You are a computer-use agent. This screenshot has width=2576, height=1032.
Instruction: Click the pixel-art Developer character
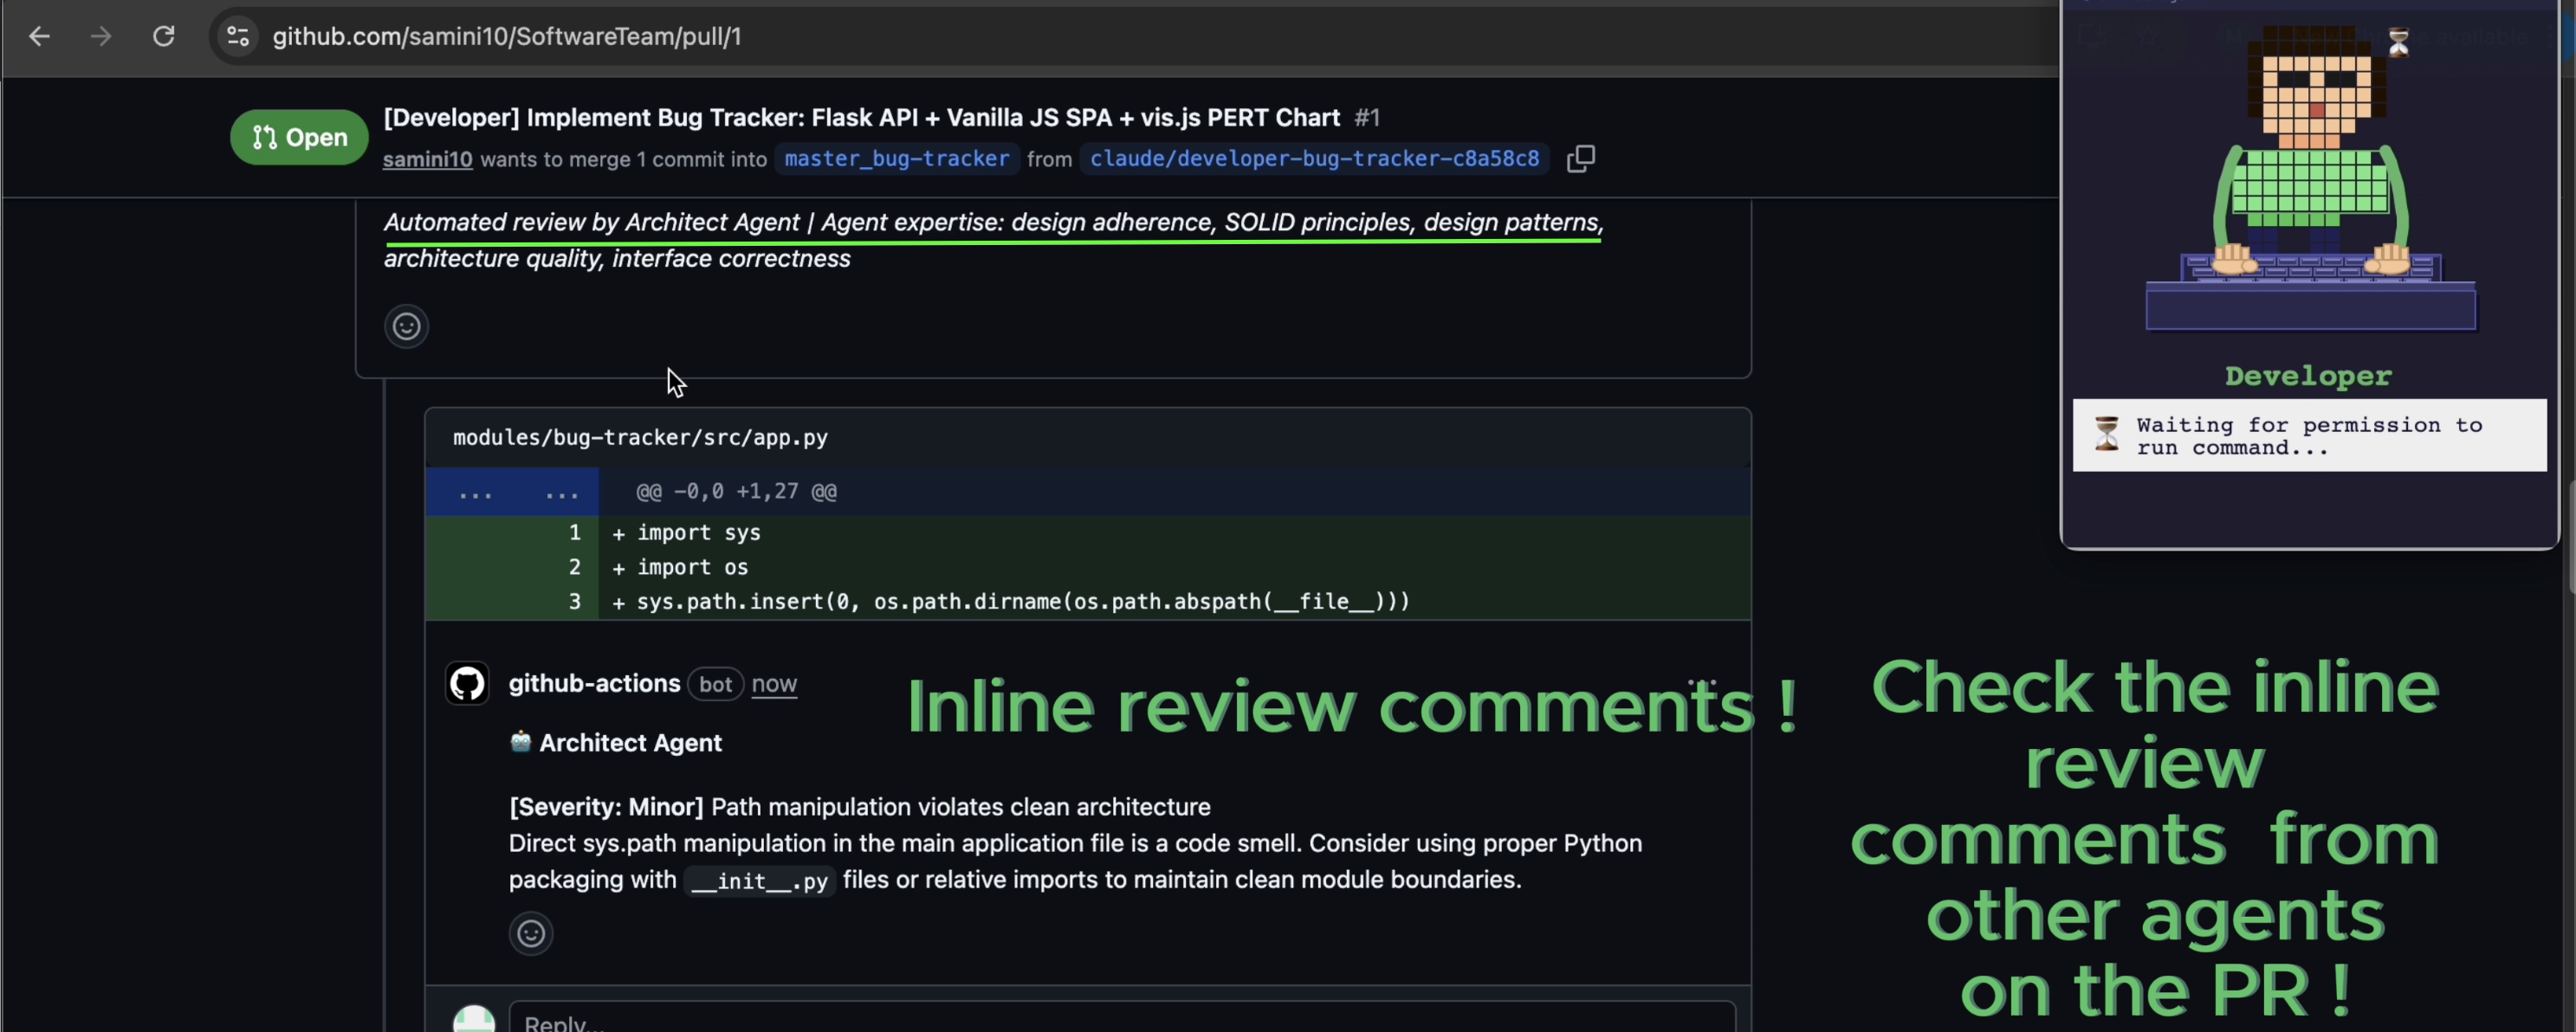[2310, 180]
